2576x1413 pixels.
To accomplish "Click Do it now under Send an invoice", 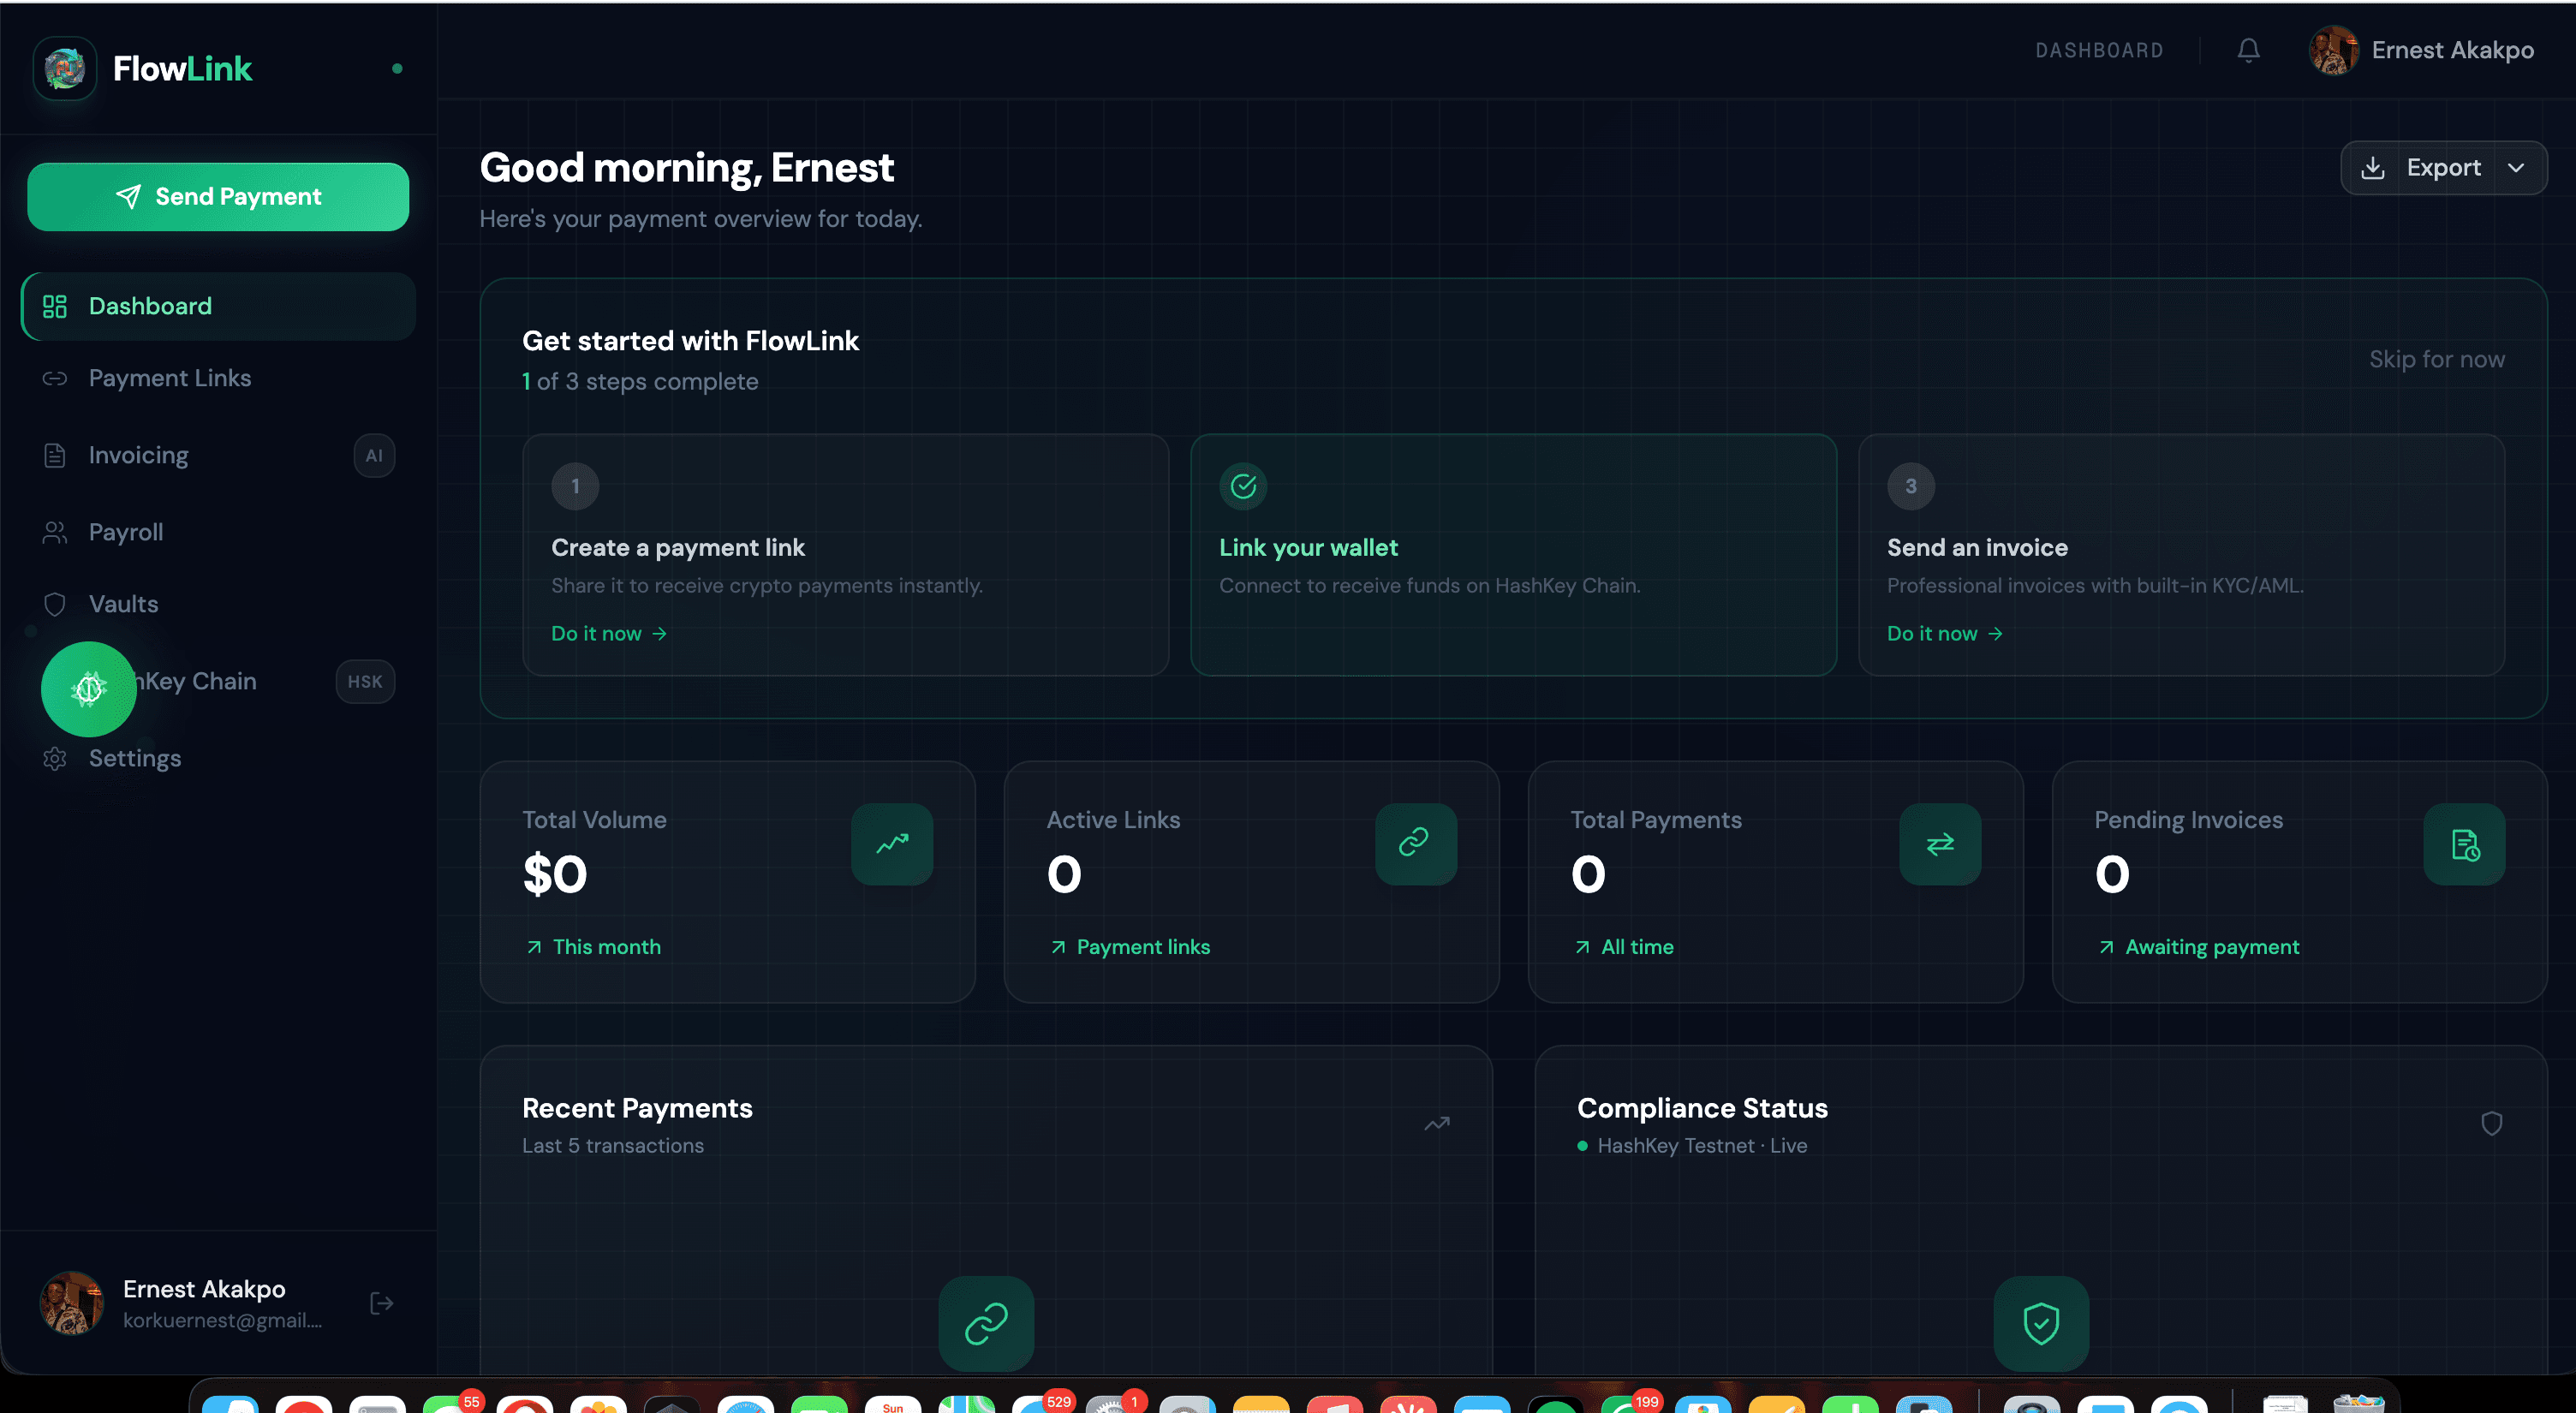I will [1944, 634].
